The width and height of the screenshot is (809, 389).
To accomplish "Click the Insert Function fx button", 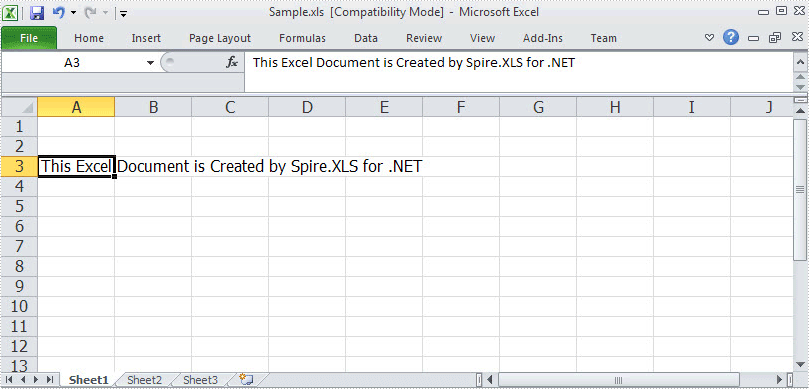I will [232, 63].
